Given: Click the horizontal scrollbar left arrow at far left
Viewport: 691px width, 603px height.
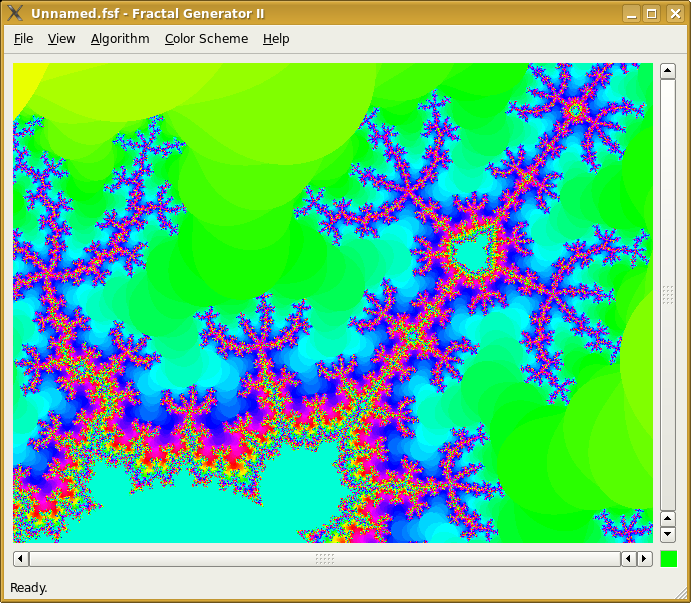Looking at the screenshot, I should 21,559.
